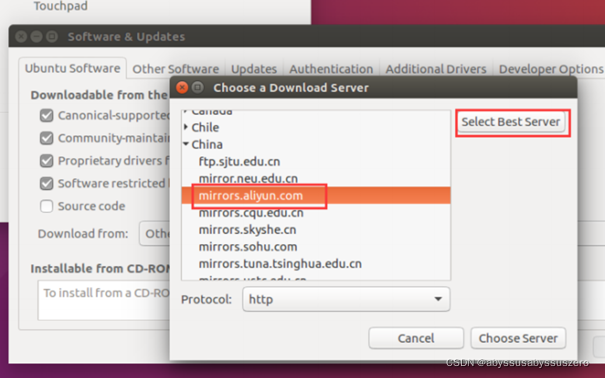Viewport: 605px width, 378px height.
Task: Close the Software & Updates window
Action: click(x=21, y=37)
